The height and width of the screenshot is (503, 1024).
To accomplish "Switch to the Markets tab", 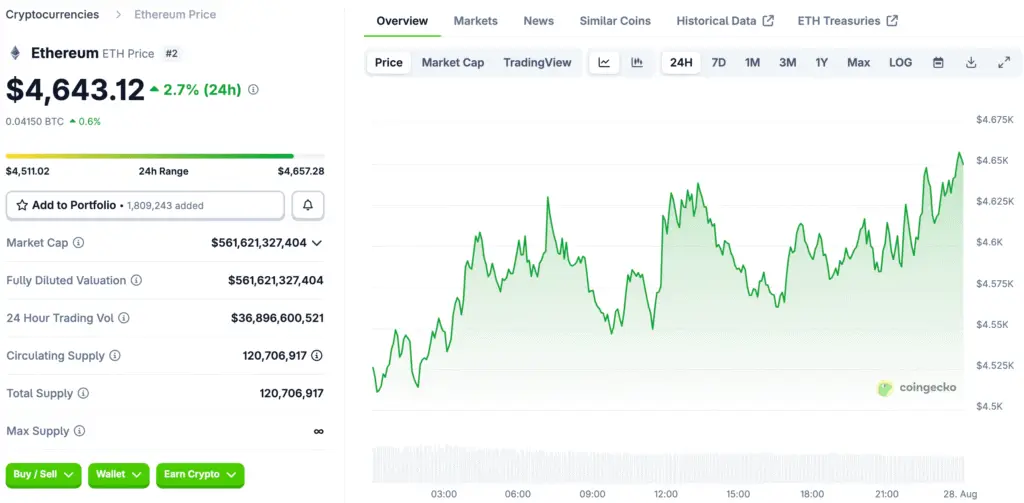I will point(475,21).
